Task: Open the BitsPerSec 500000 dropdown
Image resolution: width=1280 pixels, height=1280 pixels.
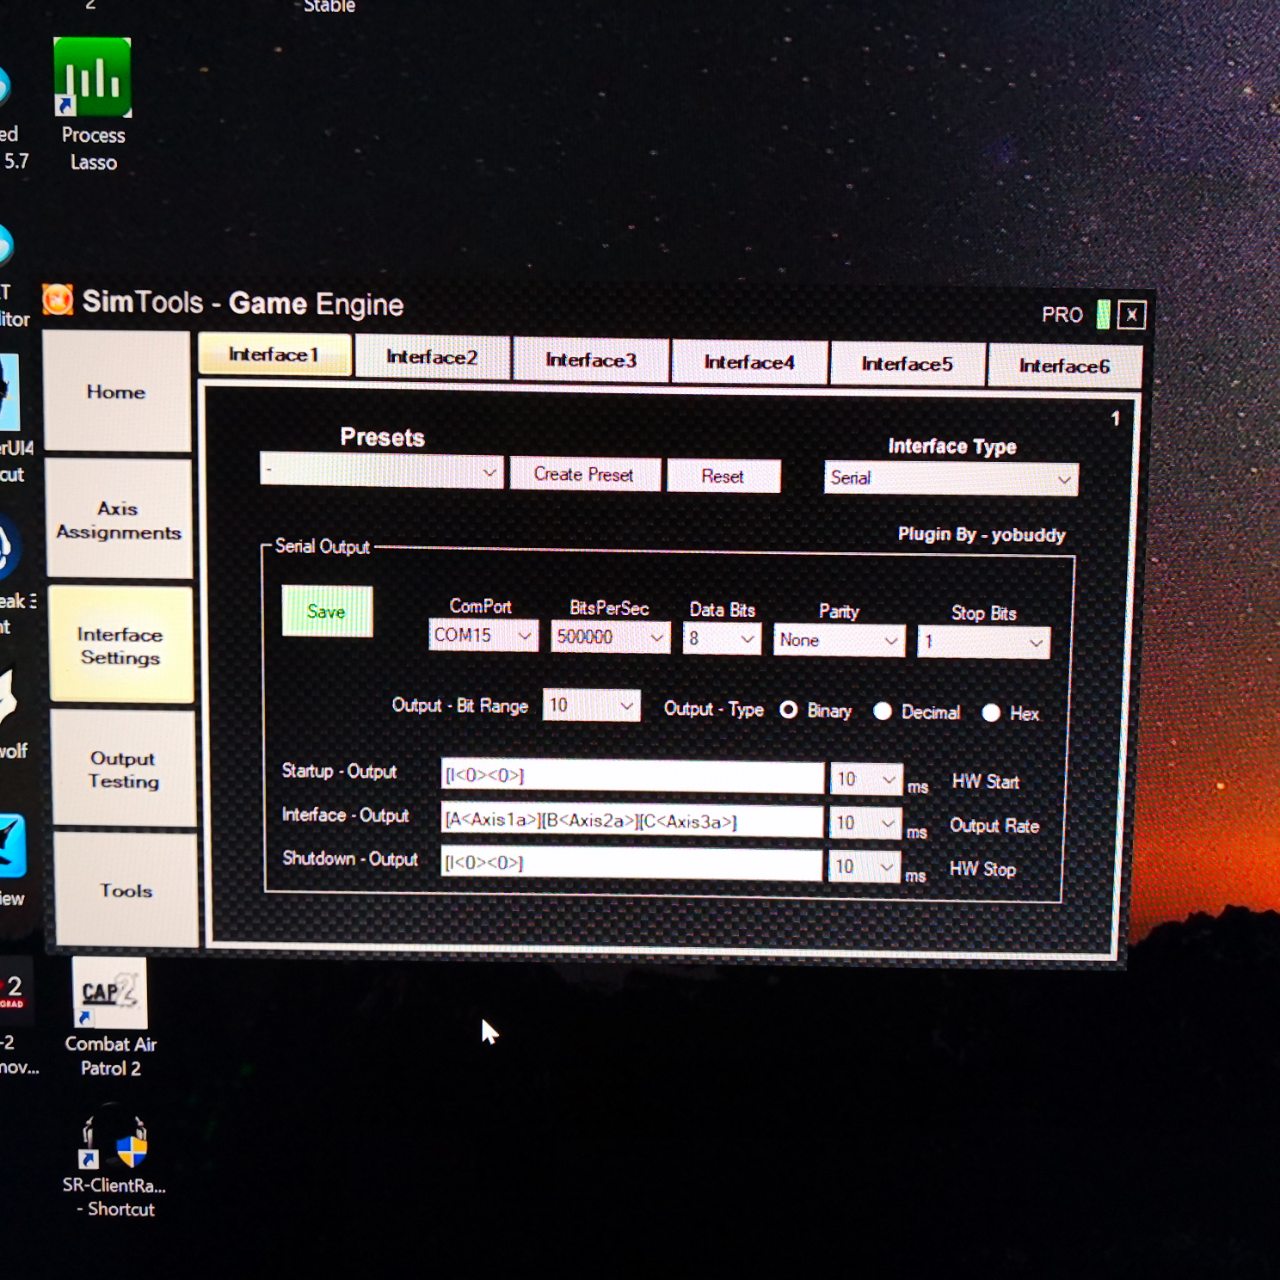Action: [x=610, y=636]
